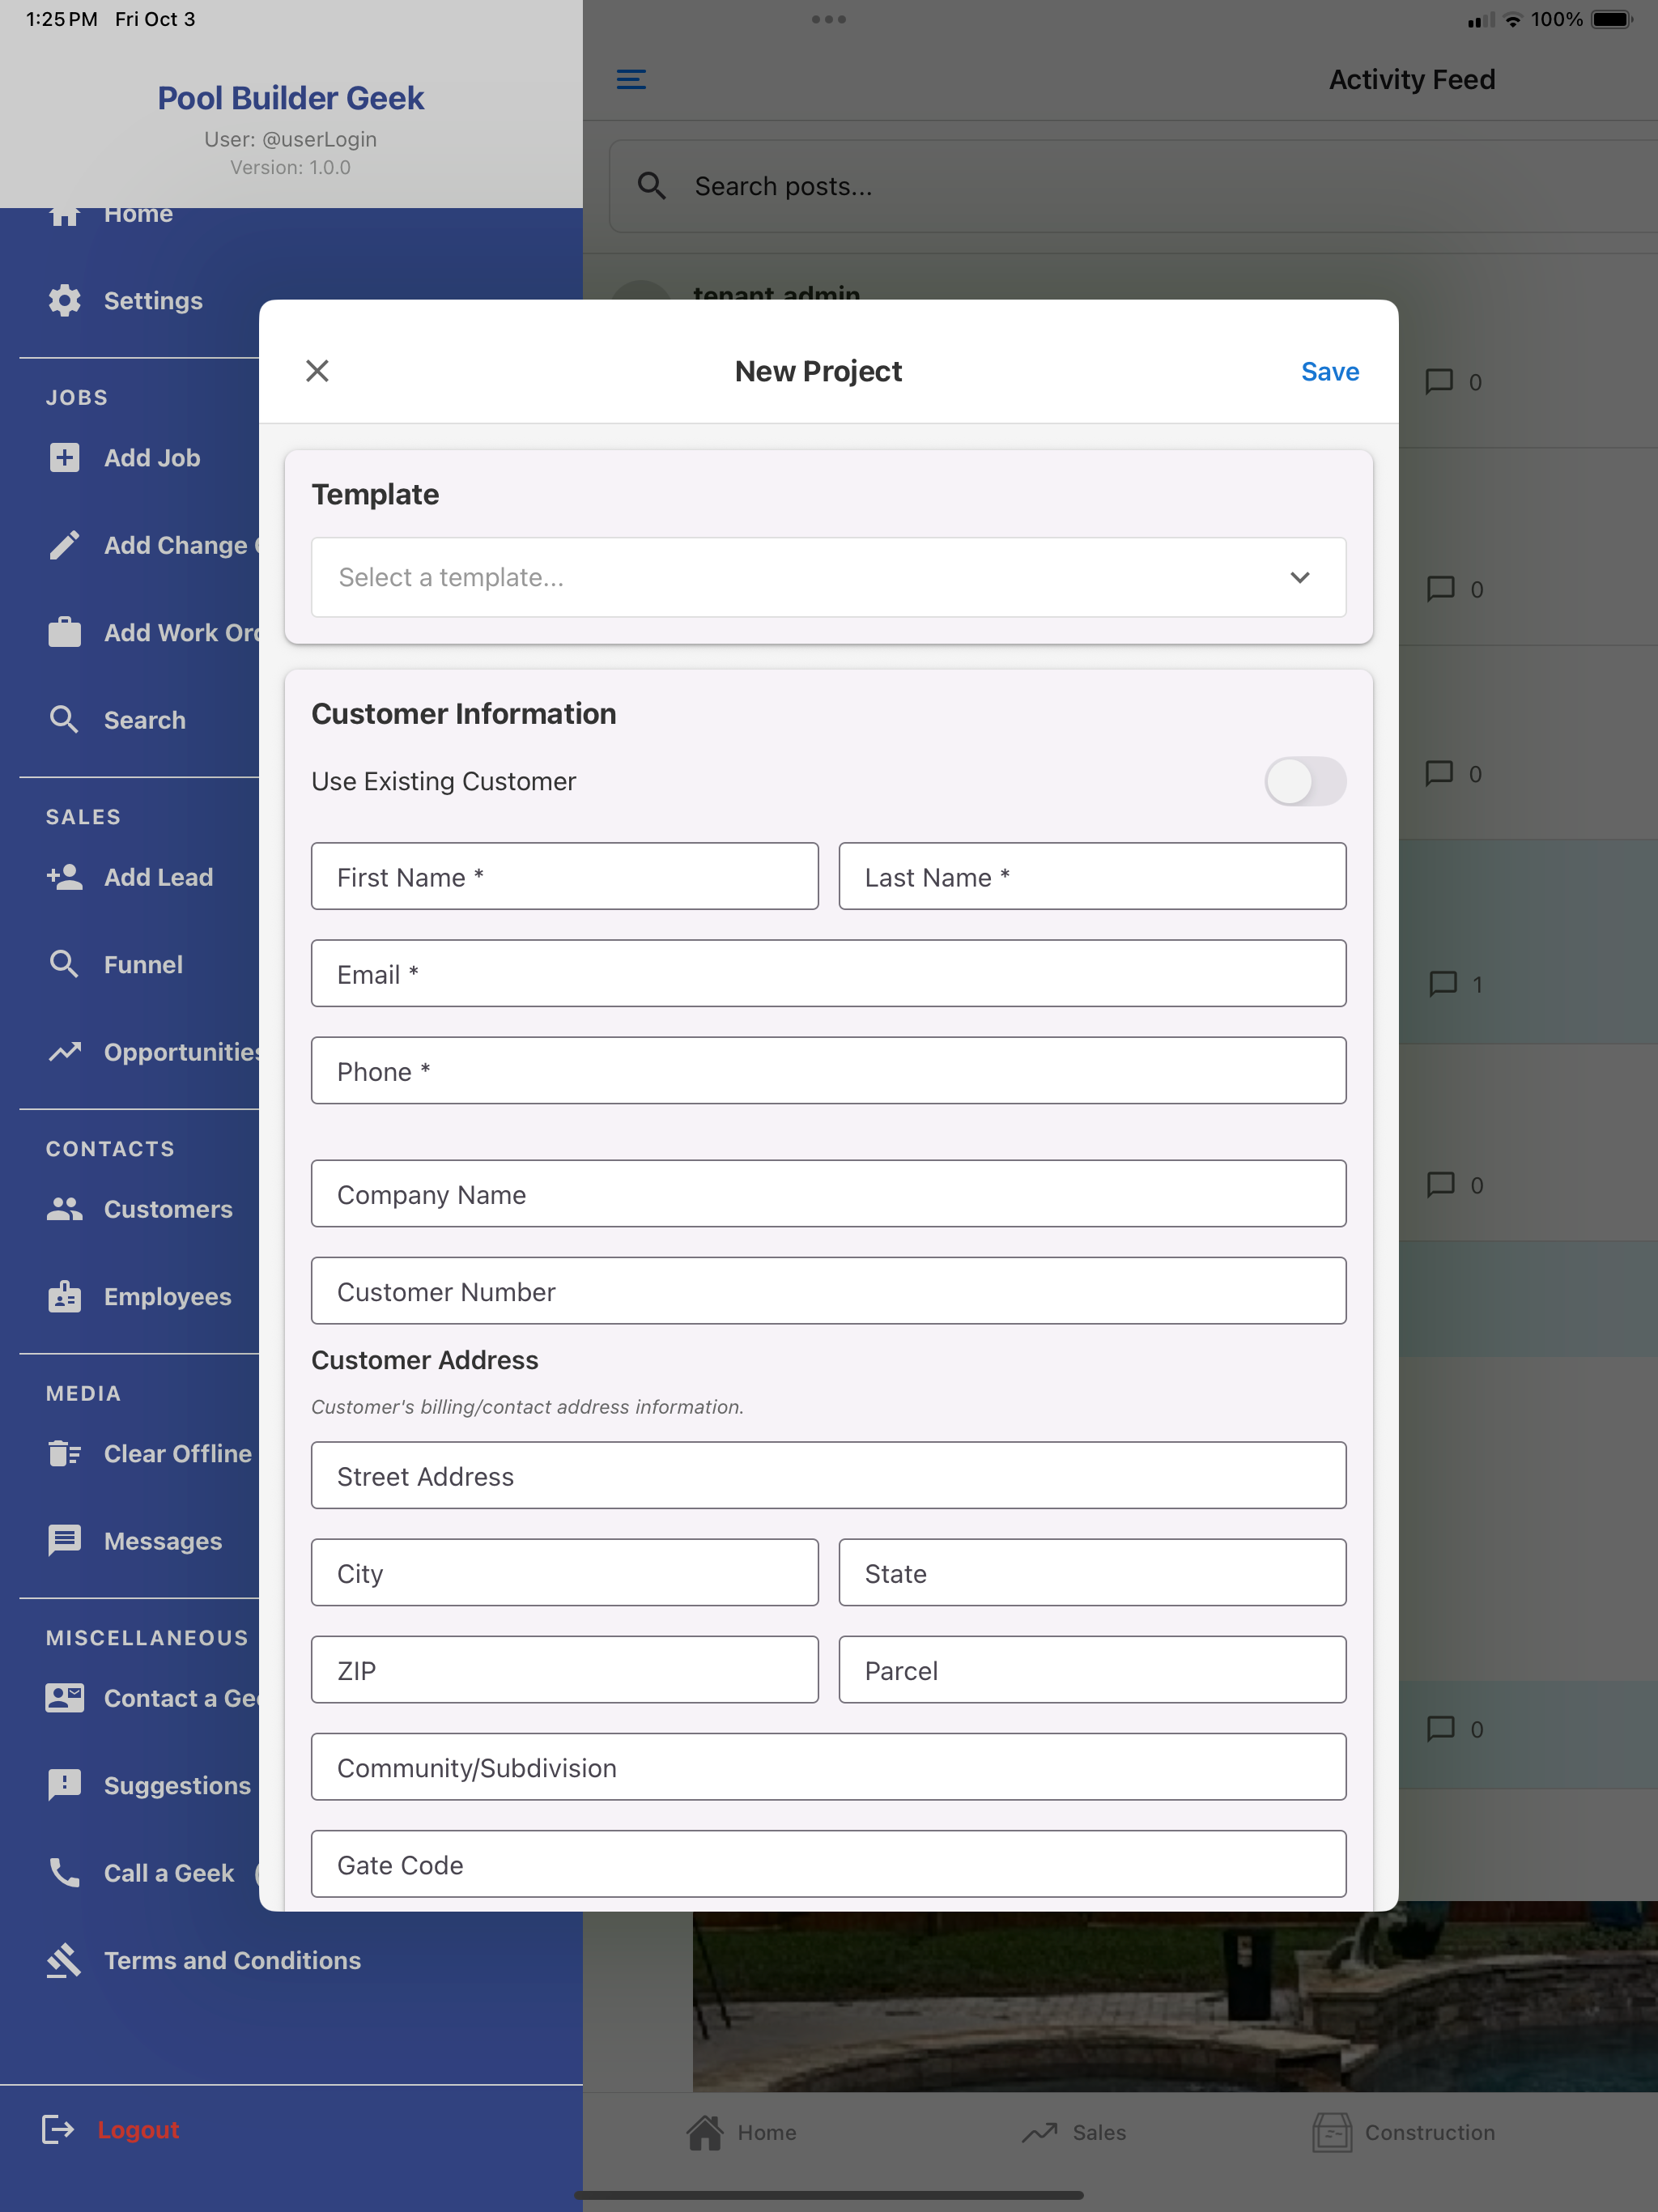Image resolution: width=1658 pixels, height=2212 pixels.
Task: Select the Community/Subdivision field
Action: tap(828, 1766)
